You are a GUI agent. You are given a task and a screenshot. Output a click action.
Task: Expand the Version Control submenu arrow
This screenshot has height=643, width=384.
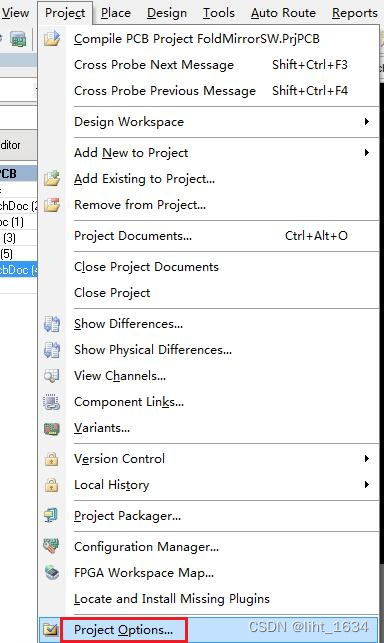point(367,458)
